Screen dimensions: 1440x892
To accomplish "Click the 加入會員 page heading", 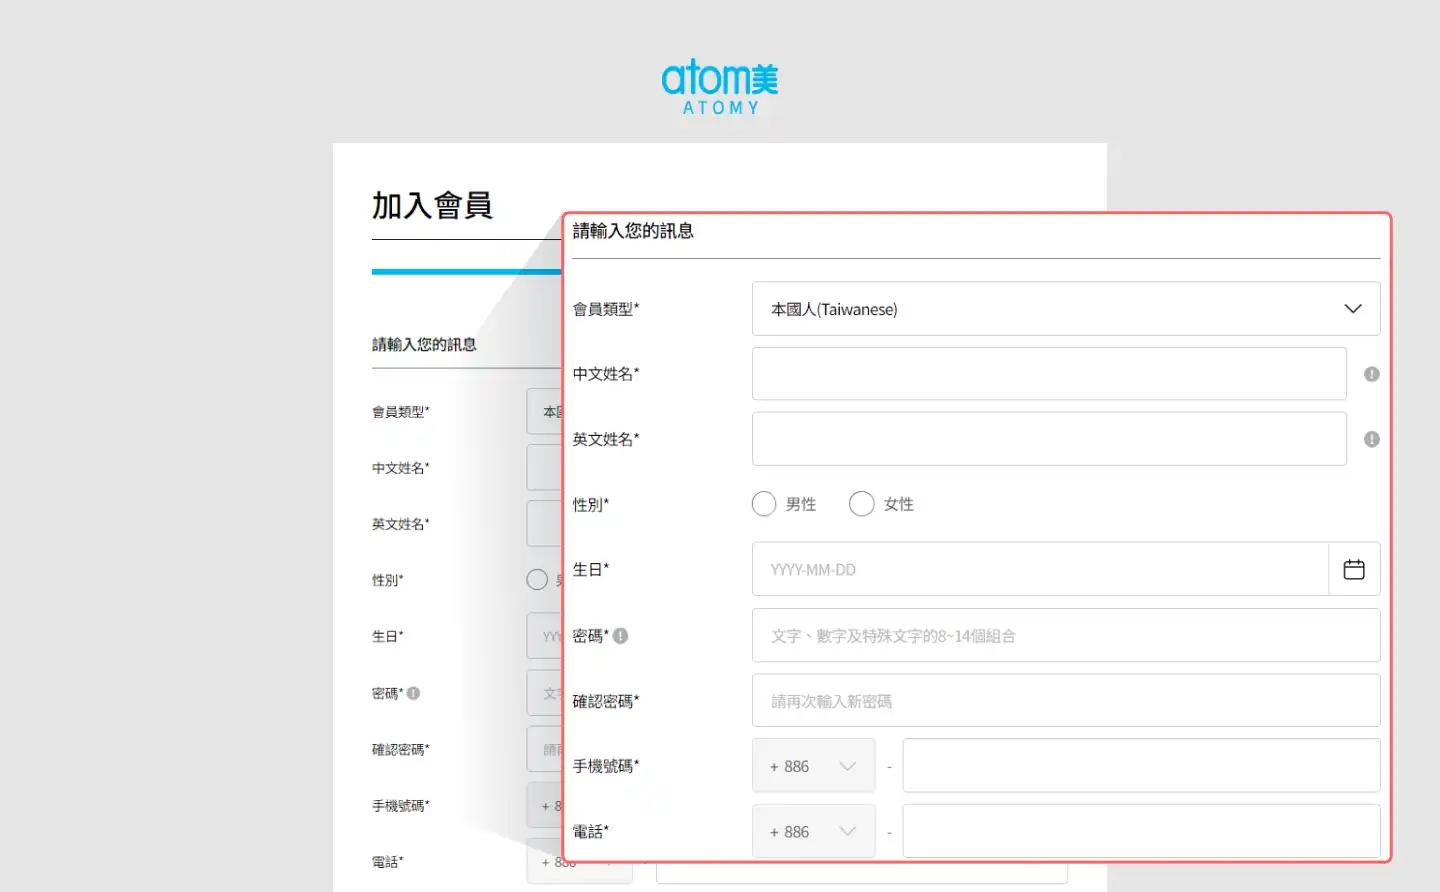I will (432, 205).
